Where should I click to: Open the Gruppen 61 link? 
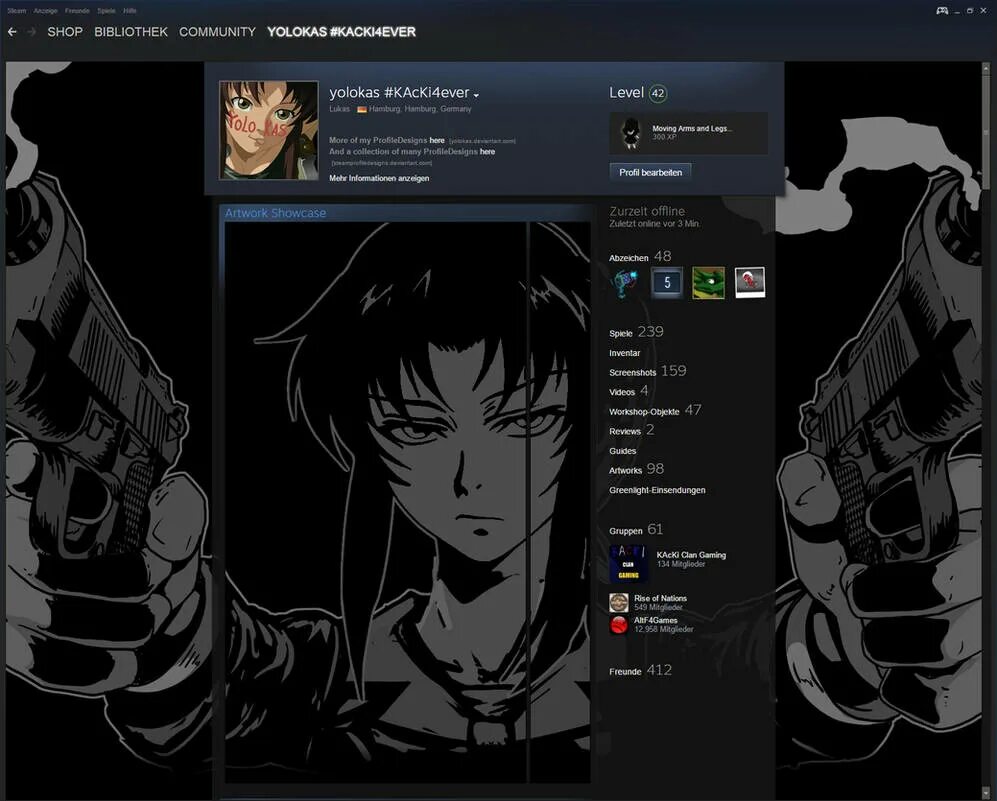(636, 530)
